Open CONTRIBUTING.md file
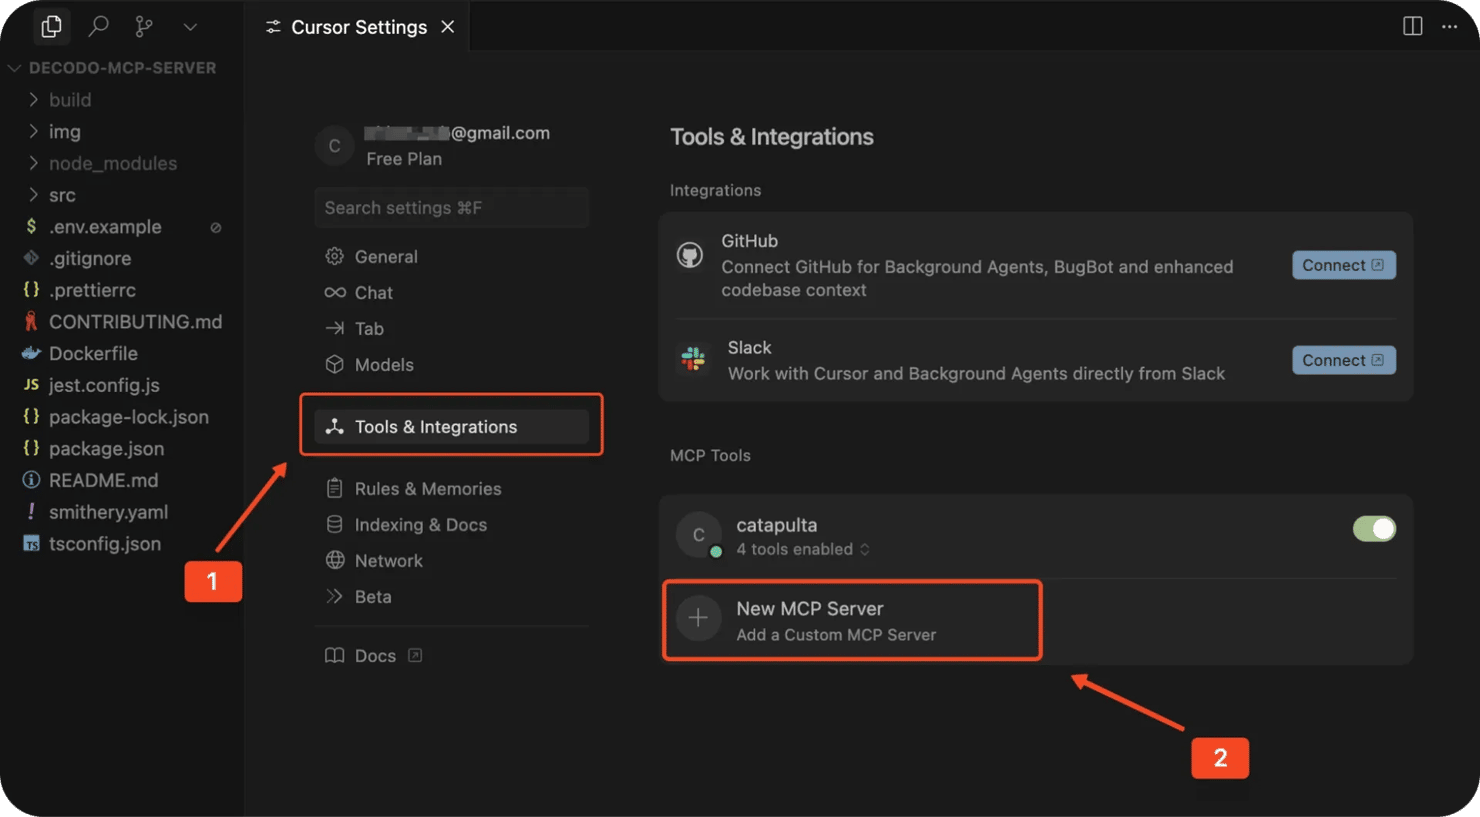1480x817 pixels. (x=135, y=322)
